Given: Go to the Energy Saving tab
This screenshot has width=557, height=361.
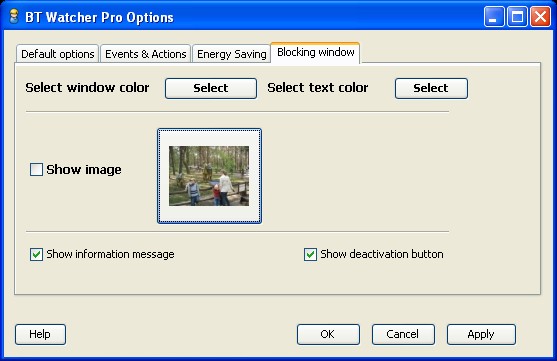Looking at the screenshot, I should 232,54.
